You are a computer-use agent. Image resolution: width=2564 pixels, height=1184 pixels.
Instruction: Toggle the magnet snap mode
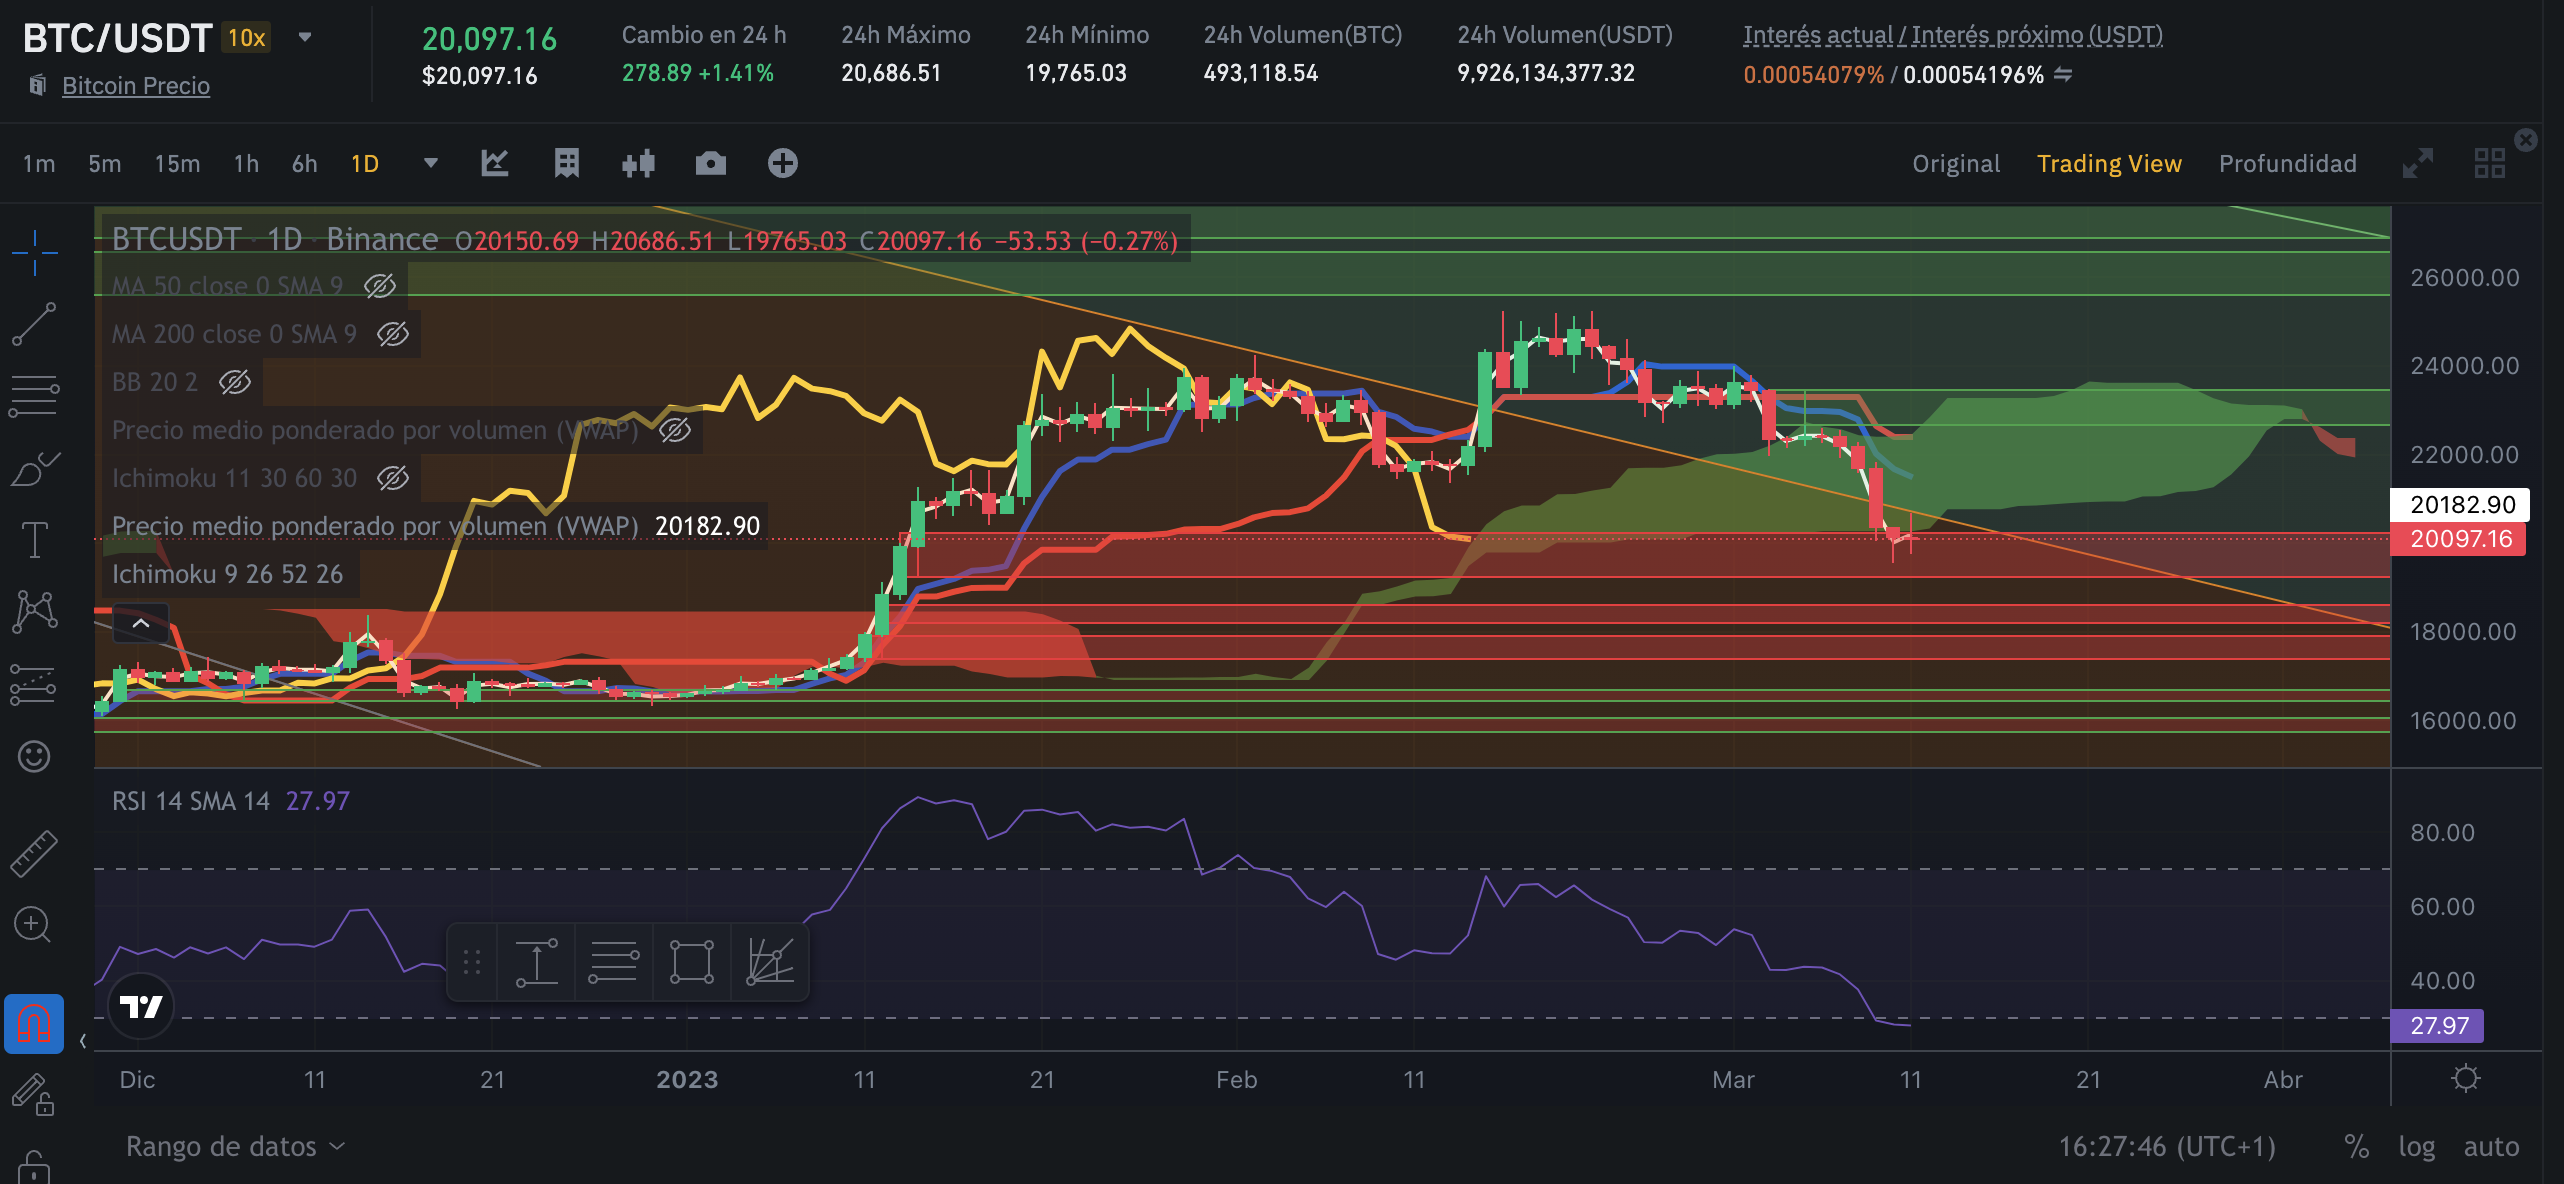(34, 1023)
